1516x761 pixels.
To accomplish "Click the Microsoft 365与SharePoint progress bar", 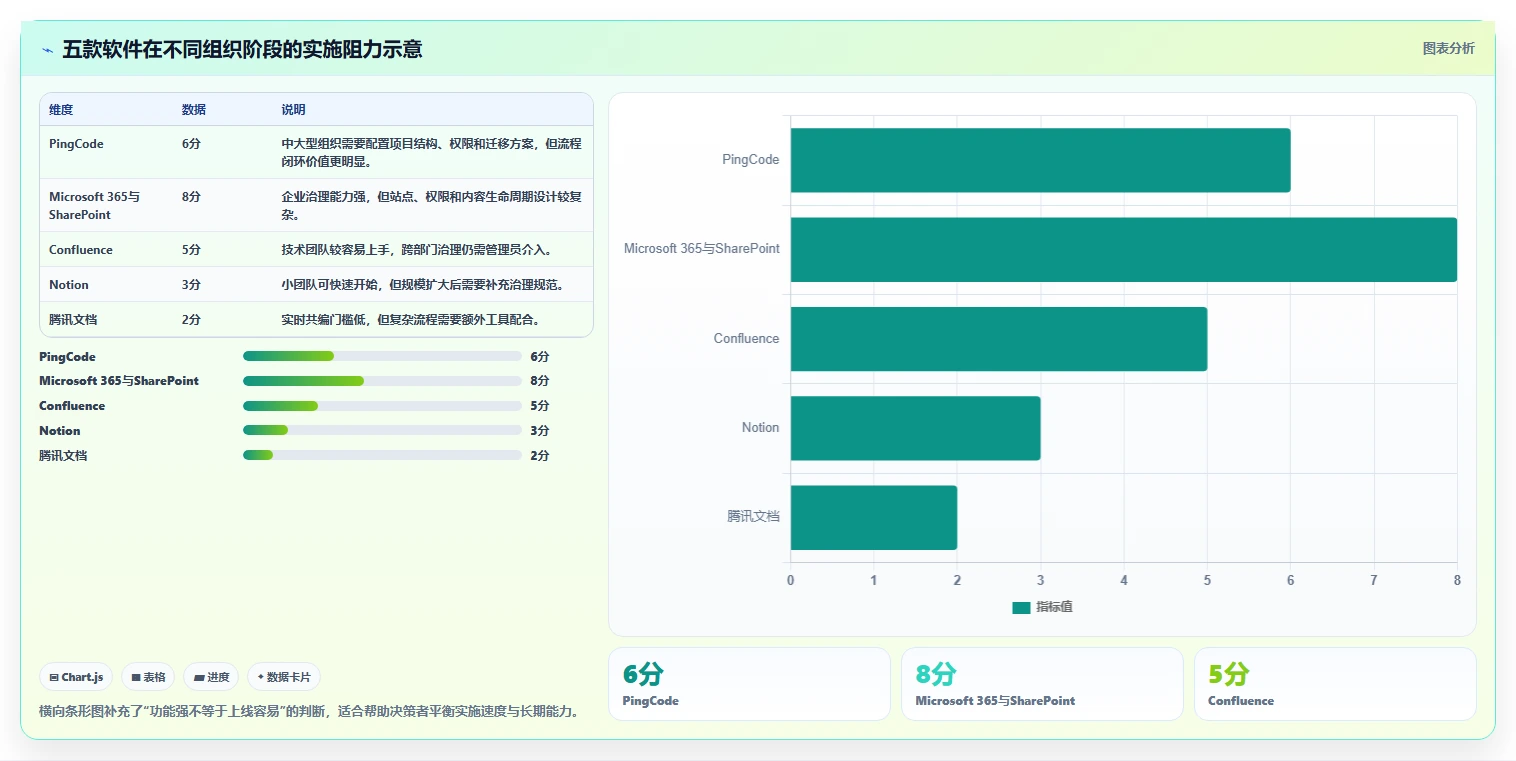I will point(382,381).
